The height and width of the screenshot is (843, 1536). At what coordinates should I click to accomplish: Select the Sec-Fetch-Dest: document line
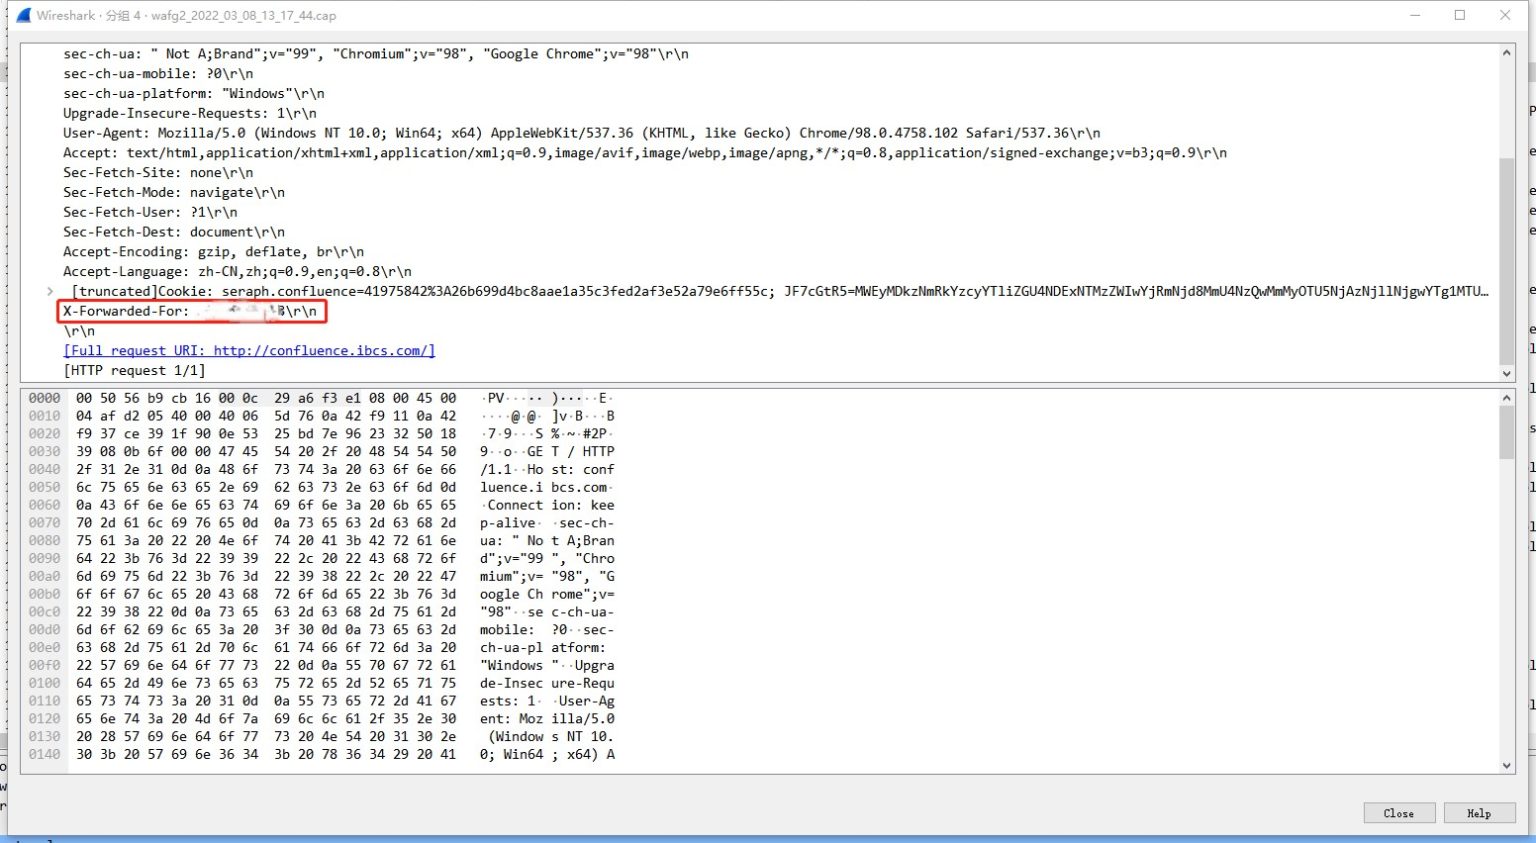tap(173, 231)
